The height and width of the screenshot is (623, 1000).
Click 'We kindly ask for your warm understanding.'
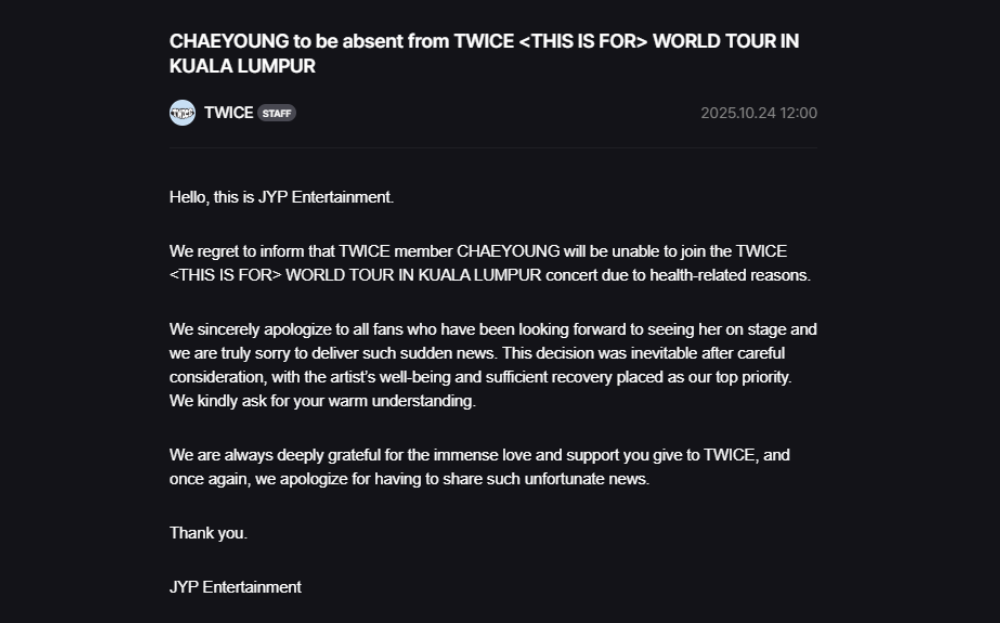[322, 401]
